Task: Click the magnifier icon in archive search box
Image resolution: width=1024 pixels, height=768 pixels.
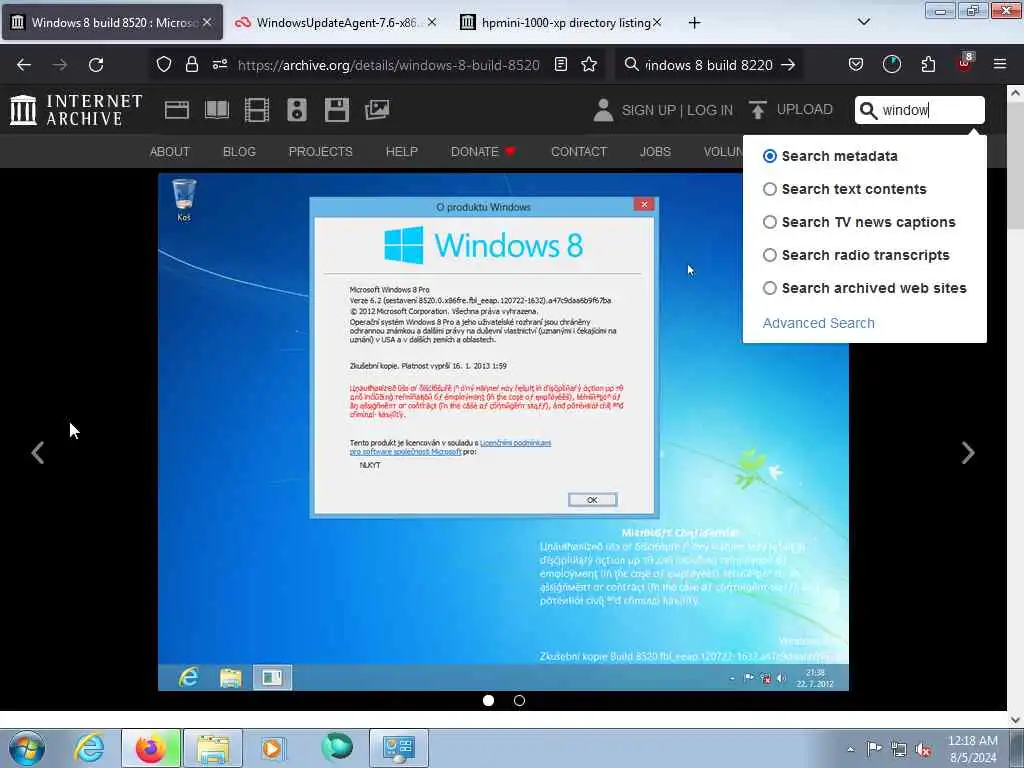Action: pos(868,110)
